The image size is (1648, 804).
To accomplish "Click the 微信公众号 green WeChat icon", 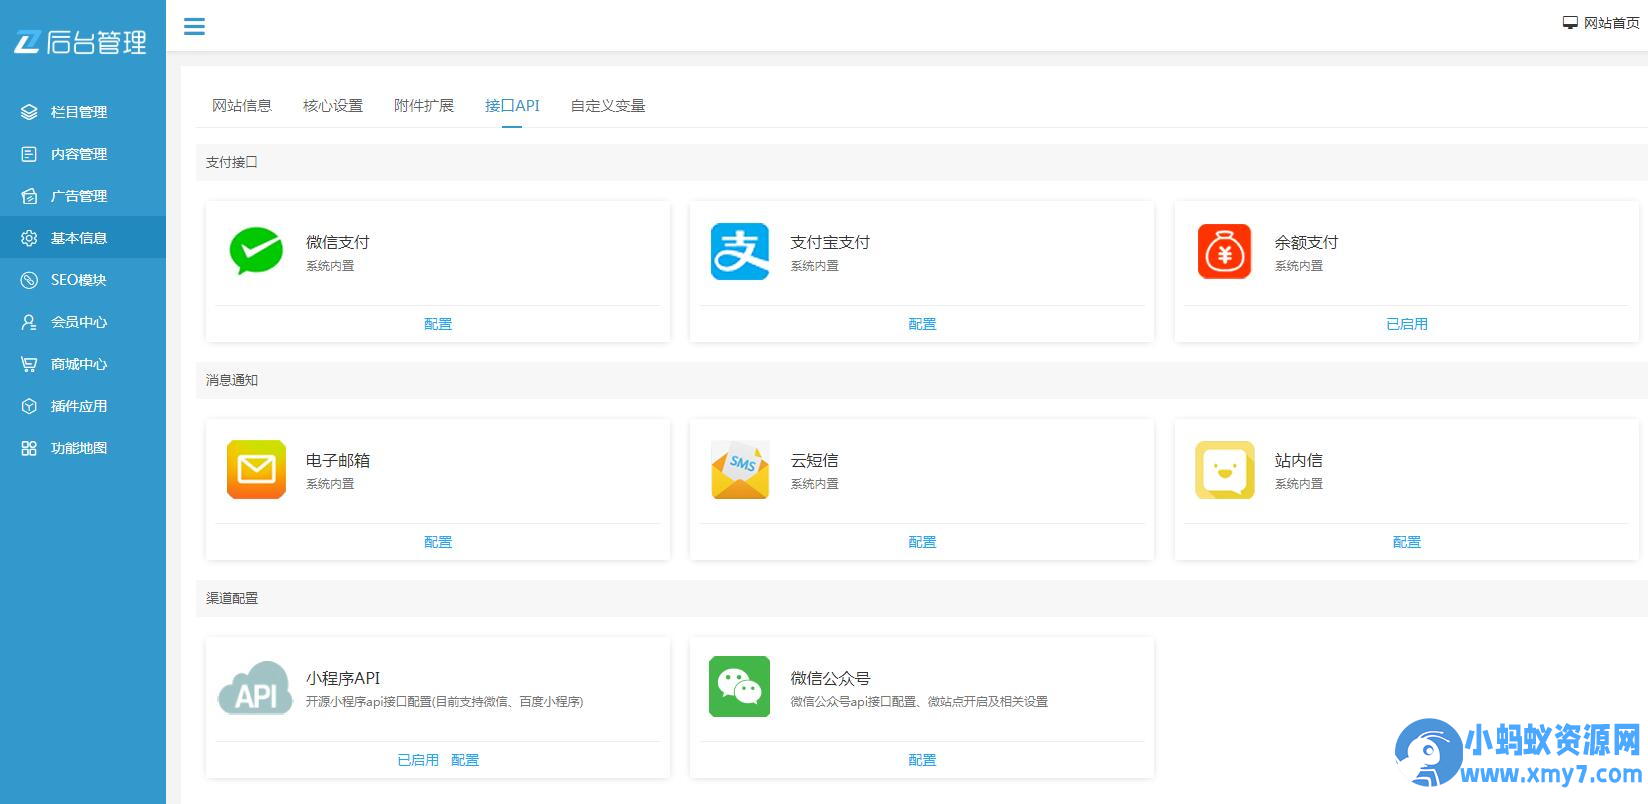I will coord(740,687).
